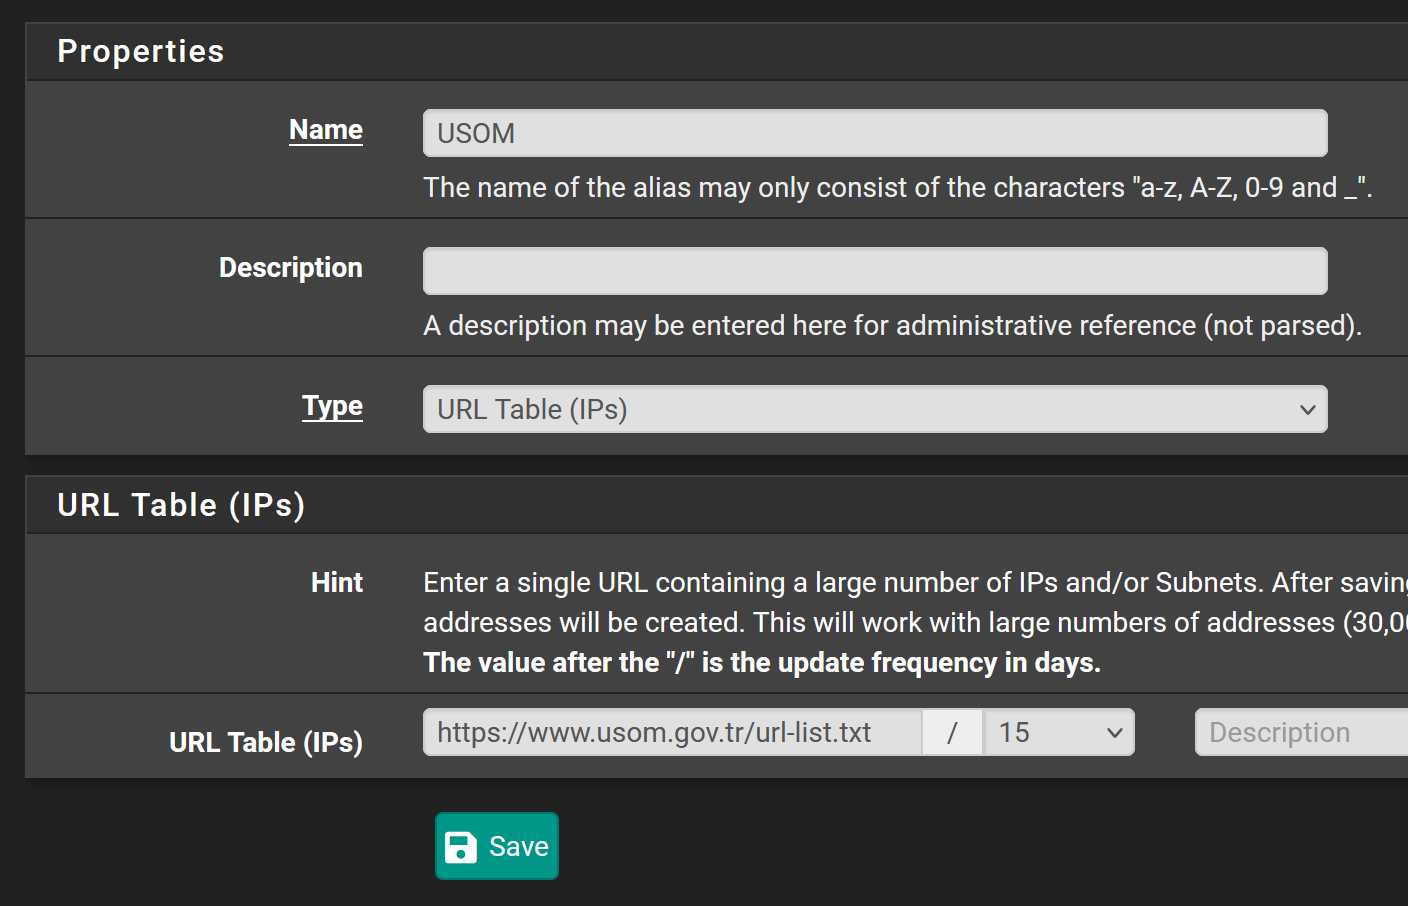Click the underlined Name label
This screenshot has height=906, width=1408.
click(x=326, y=130)
